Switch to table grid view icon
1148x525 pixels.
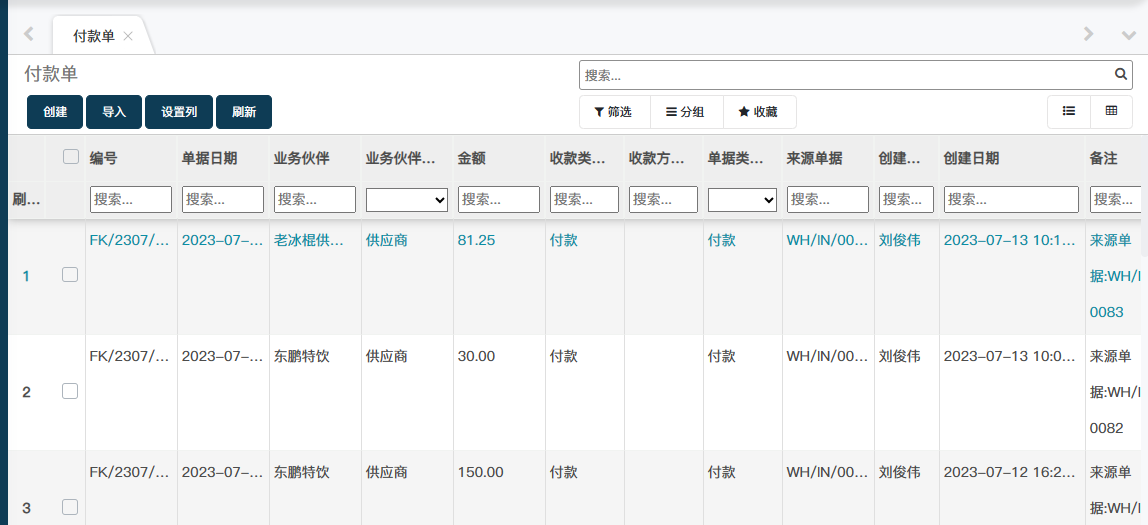point(1111,112)
